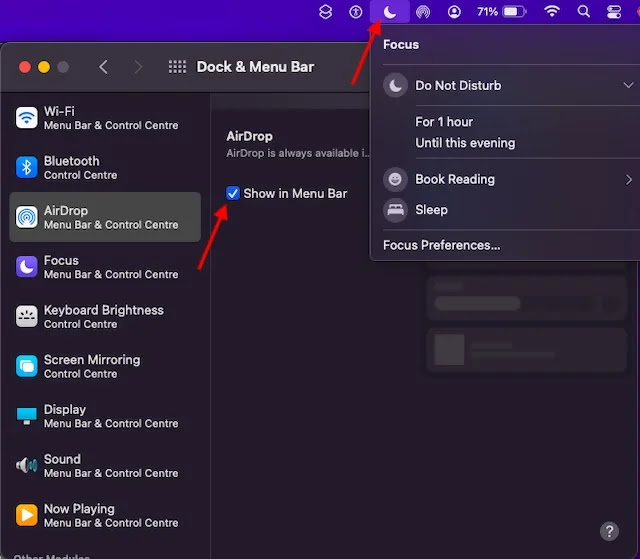Go forward with the right chevron

click(138, 67)
